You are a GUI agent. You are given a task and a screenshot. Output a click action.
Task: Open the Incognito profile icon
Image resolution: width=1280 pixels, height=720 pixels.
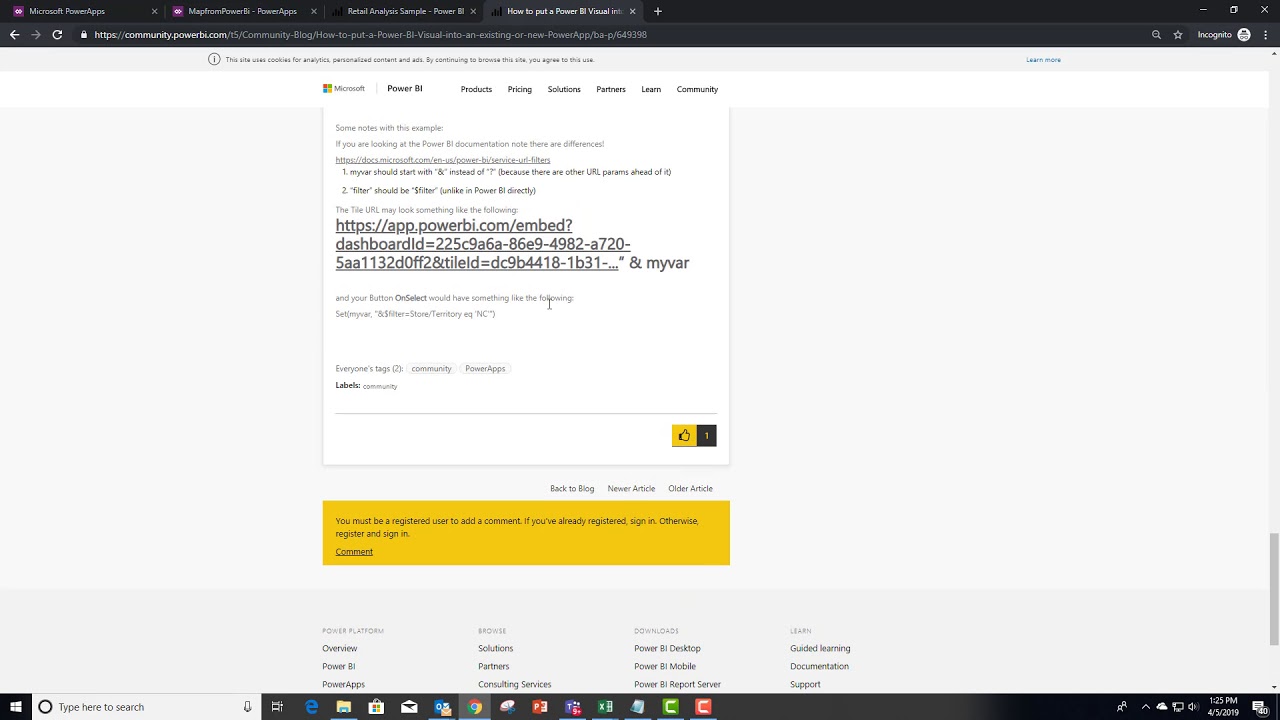coord(1244,34)
